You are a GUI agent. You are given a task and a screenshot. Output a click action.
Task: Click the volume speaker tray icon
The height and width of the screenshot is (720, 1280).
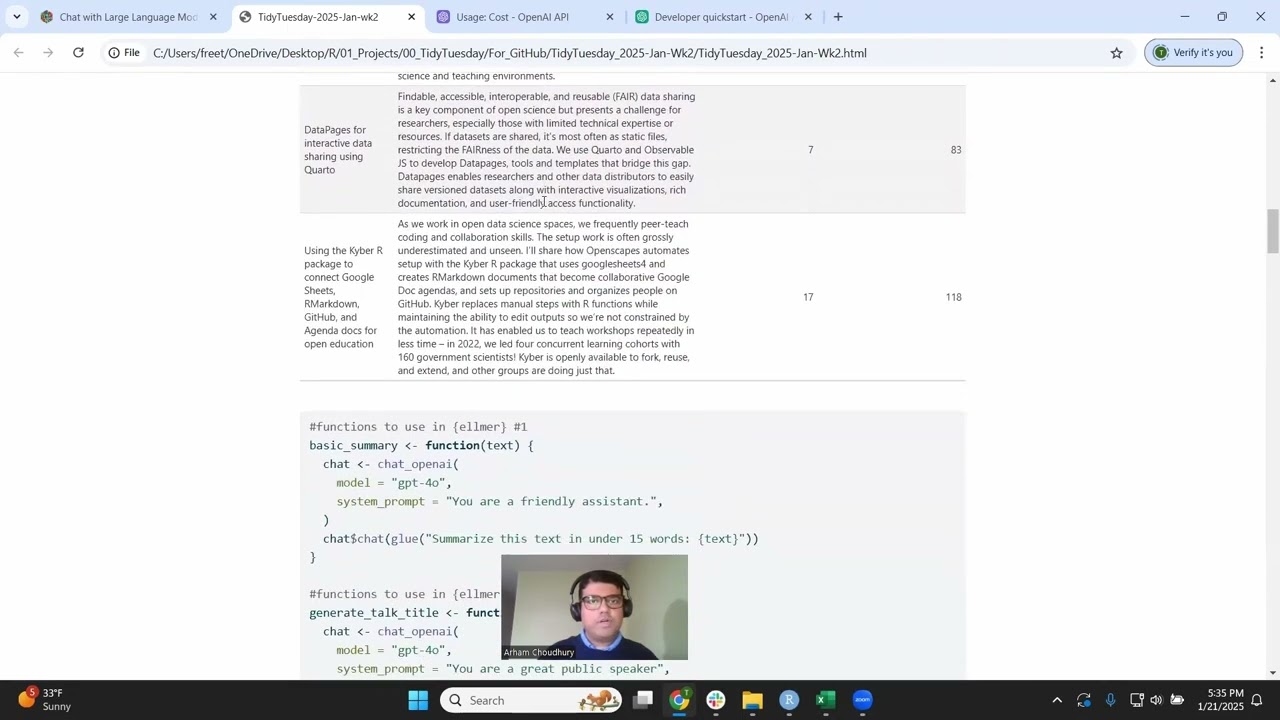click(1157, 700)
